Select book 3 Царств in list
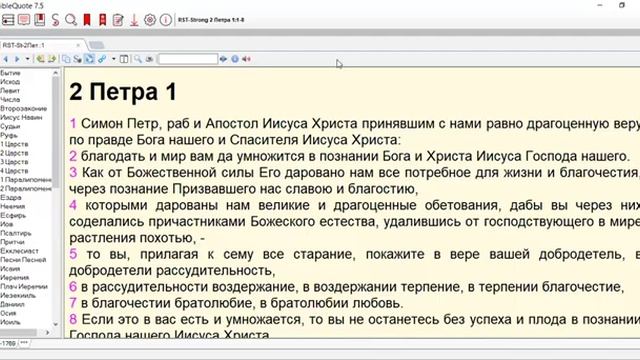The height and width of the screenshot is (360, 640). pyautogui.click(x=14, y=162)
